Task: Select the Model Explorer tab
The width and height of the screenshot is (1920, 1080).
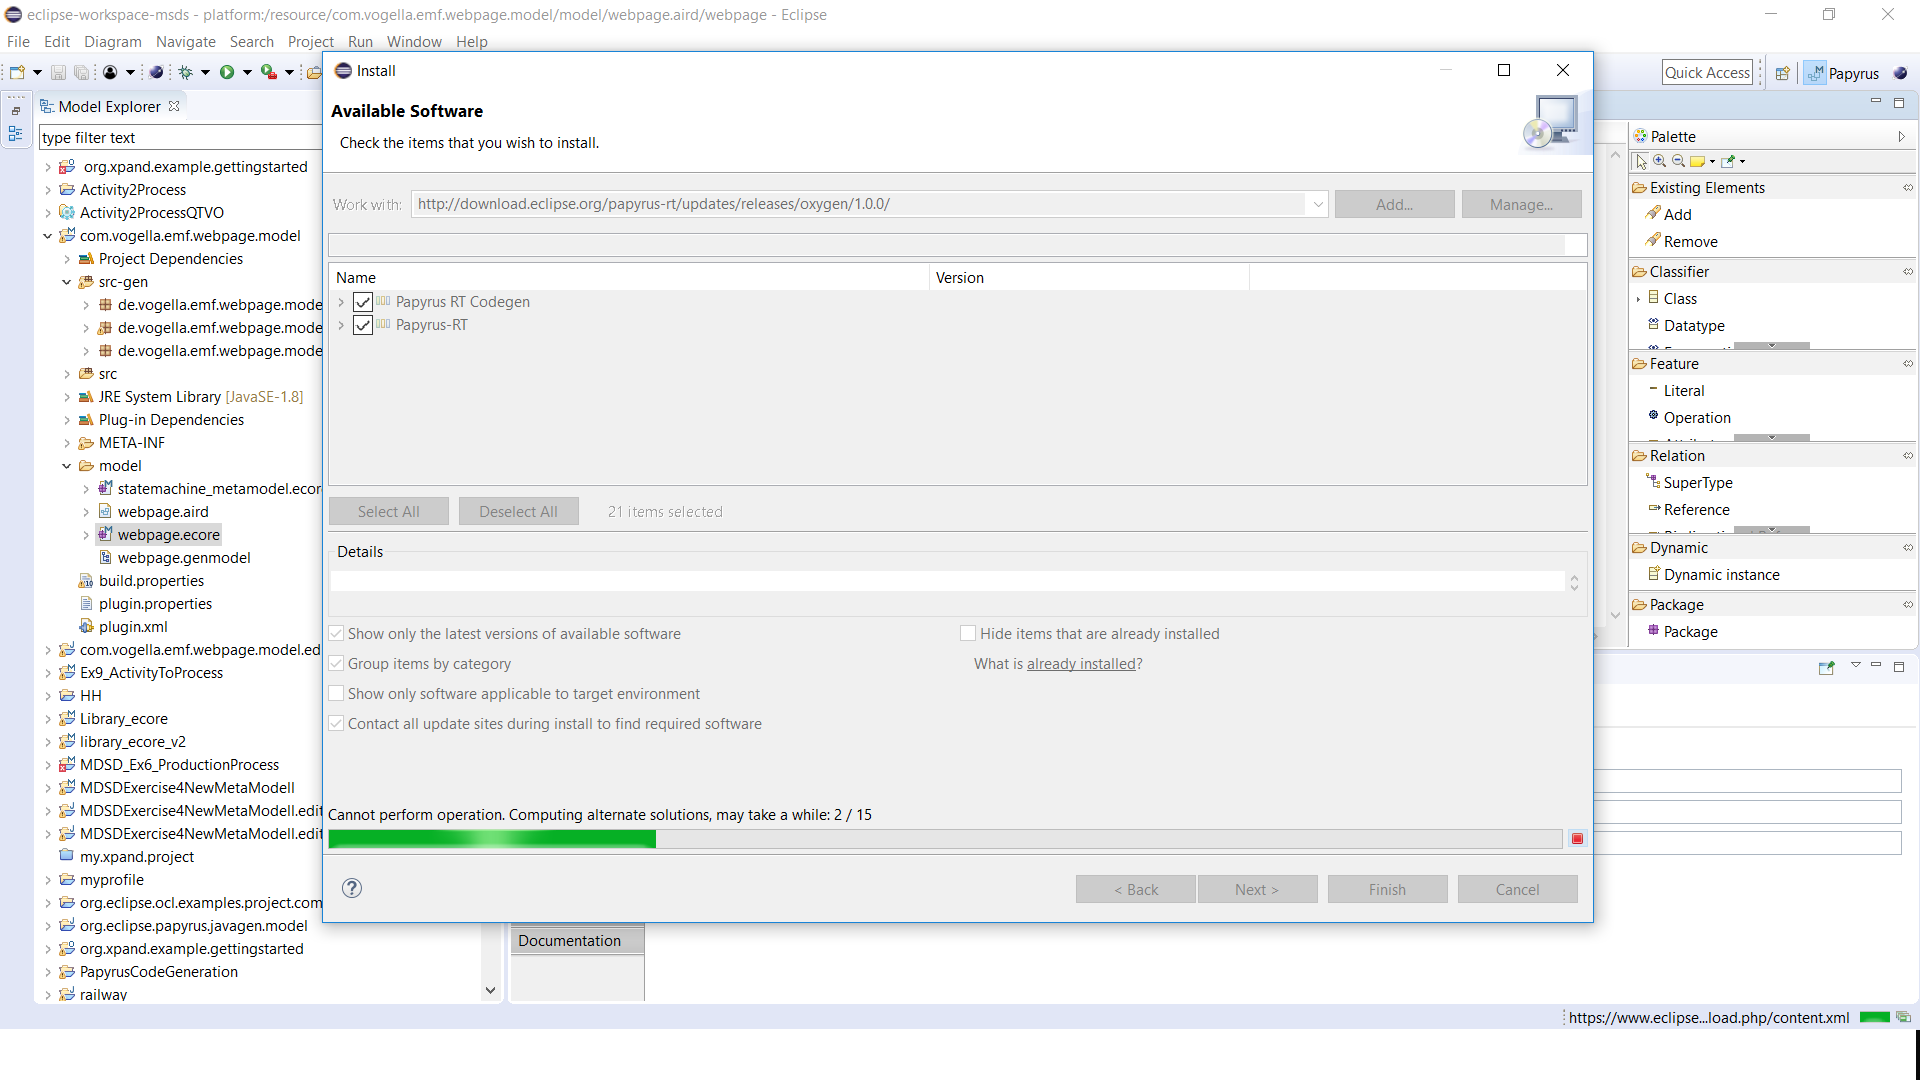Action: click(x=109, y=106)
